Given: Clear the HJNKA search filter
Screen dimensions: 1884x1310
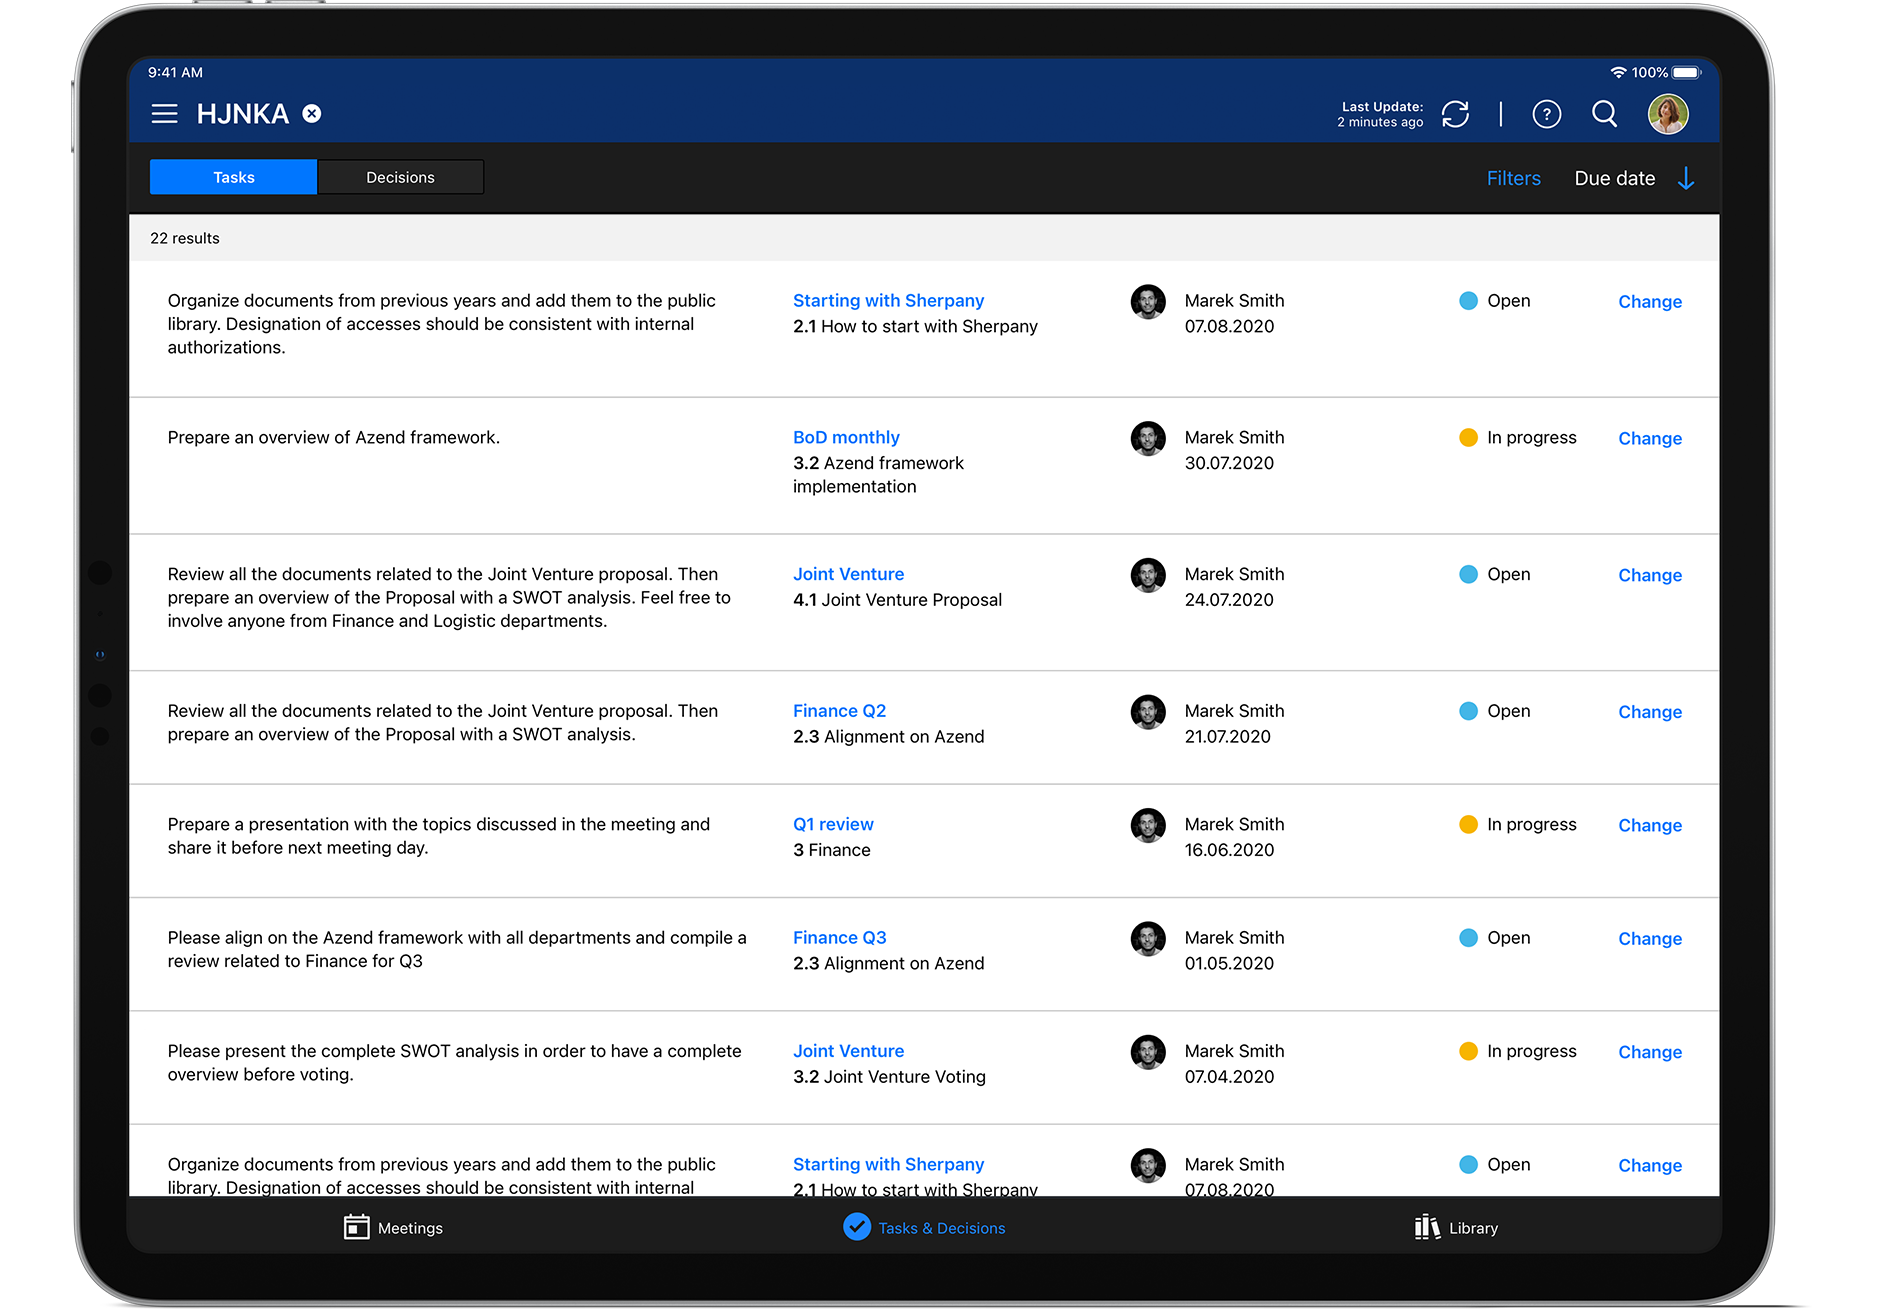Looking at the screenshot, I should point(311,113).
